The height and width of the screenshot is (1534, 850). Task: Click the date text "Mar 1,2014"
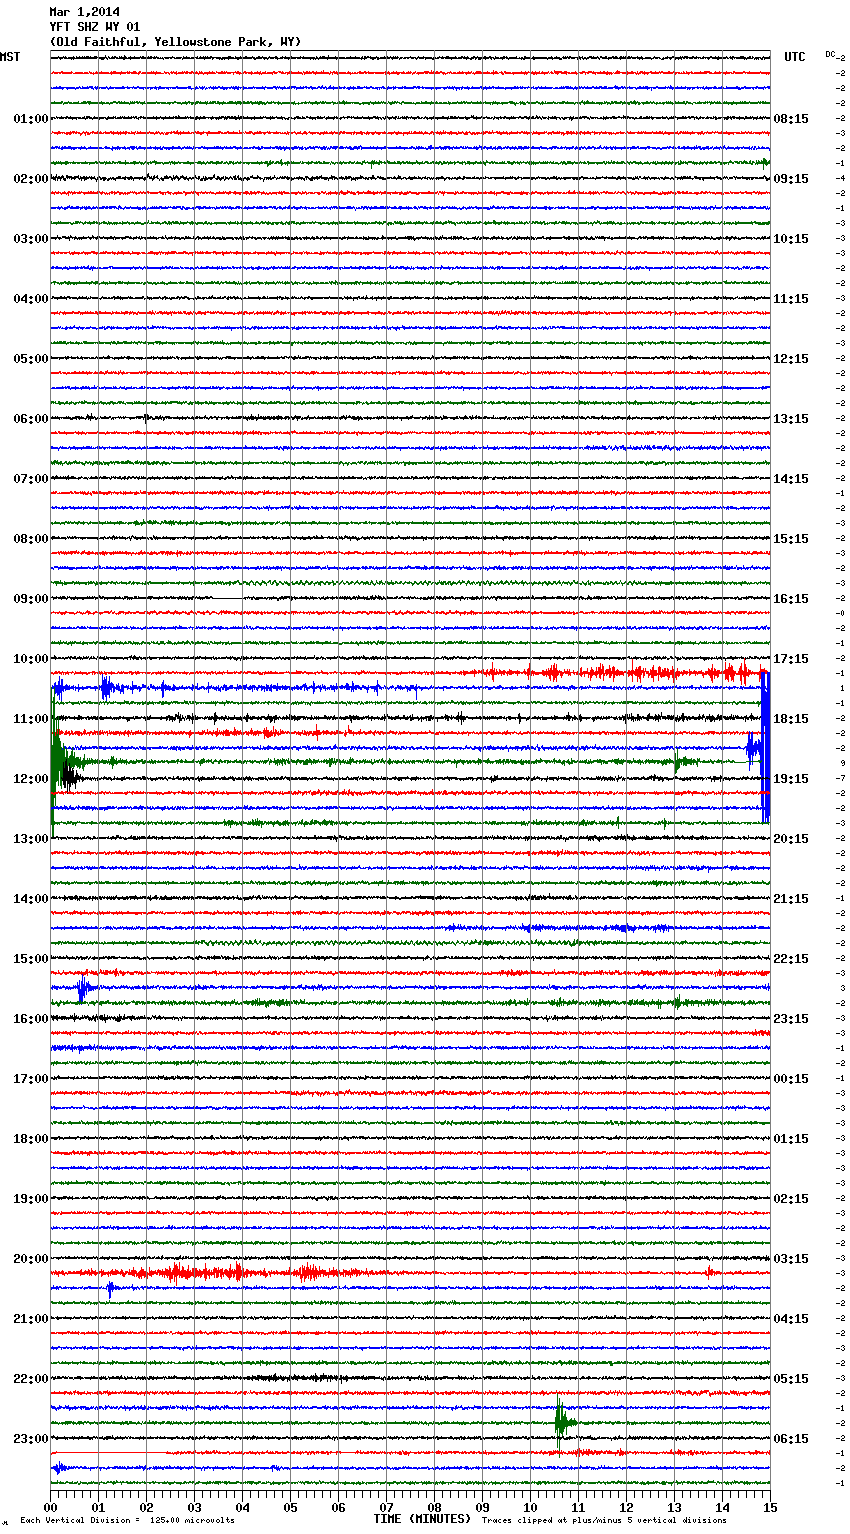(x=84, y=12)
